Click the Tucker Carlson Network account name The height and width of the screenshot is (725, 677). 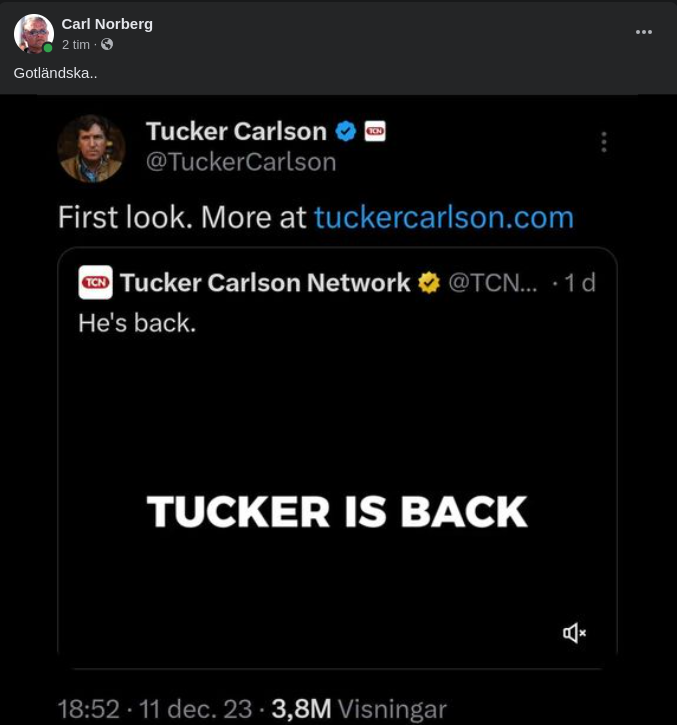pyautogui.click(x=265, y=283)
